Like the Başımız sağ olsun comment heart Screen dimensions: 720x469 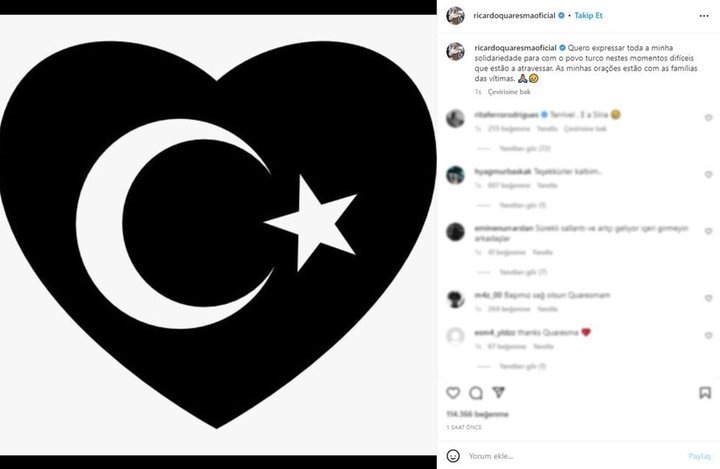point(709,298)
